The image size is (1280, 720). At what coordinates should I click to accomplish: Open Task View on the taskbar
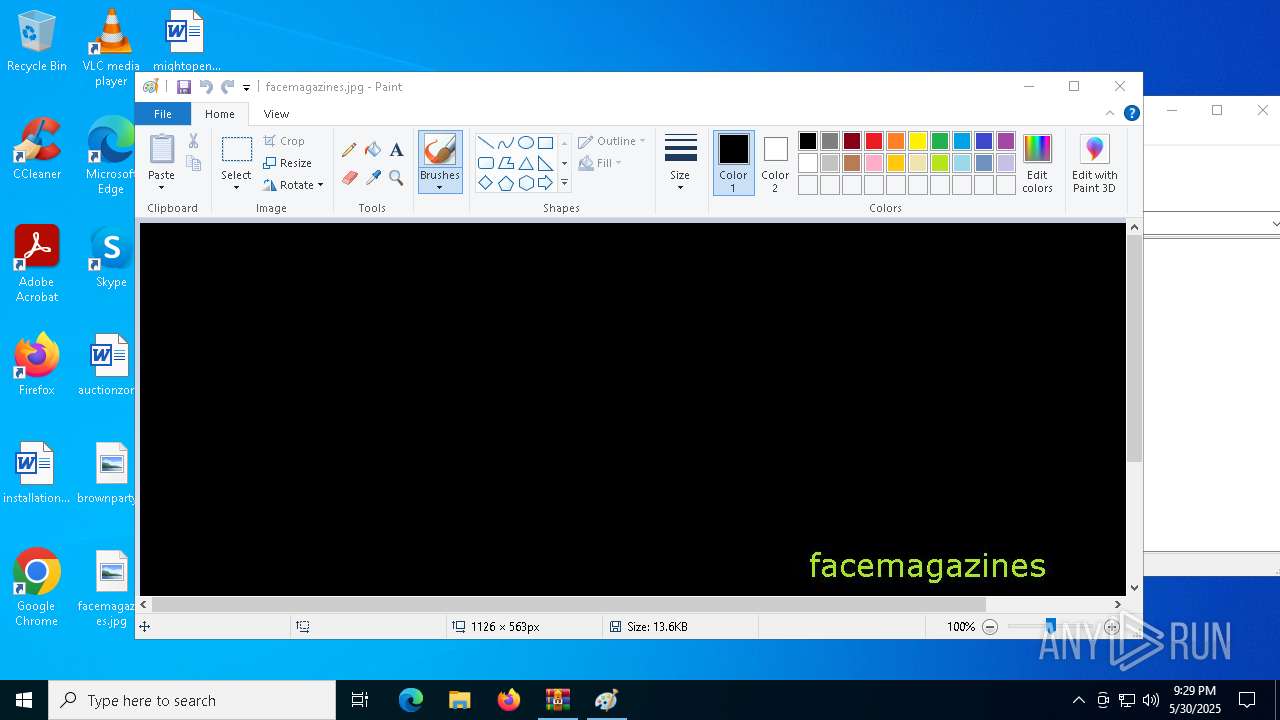click(360, 700)
